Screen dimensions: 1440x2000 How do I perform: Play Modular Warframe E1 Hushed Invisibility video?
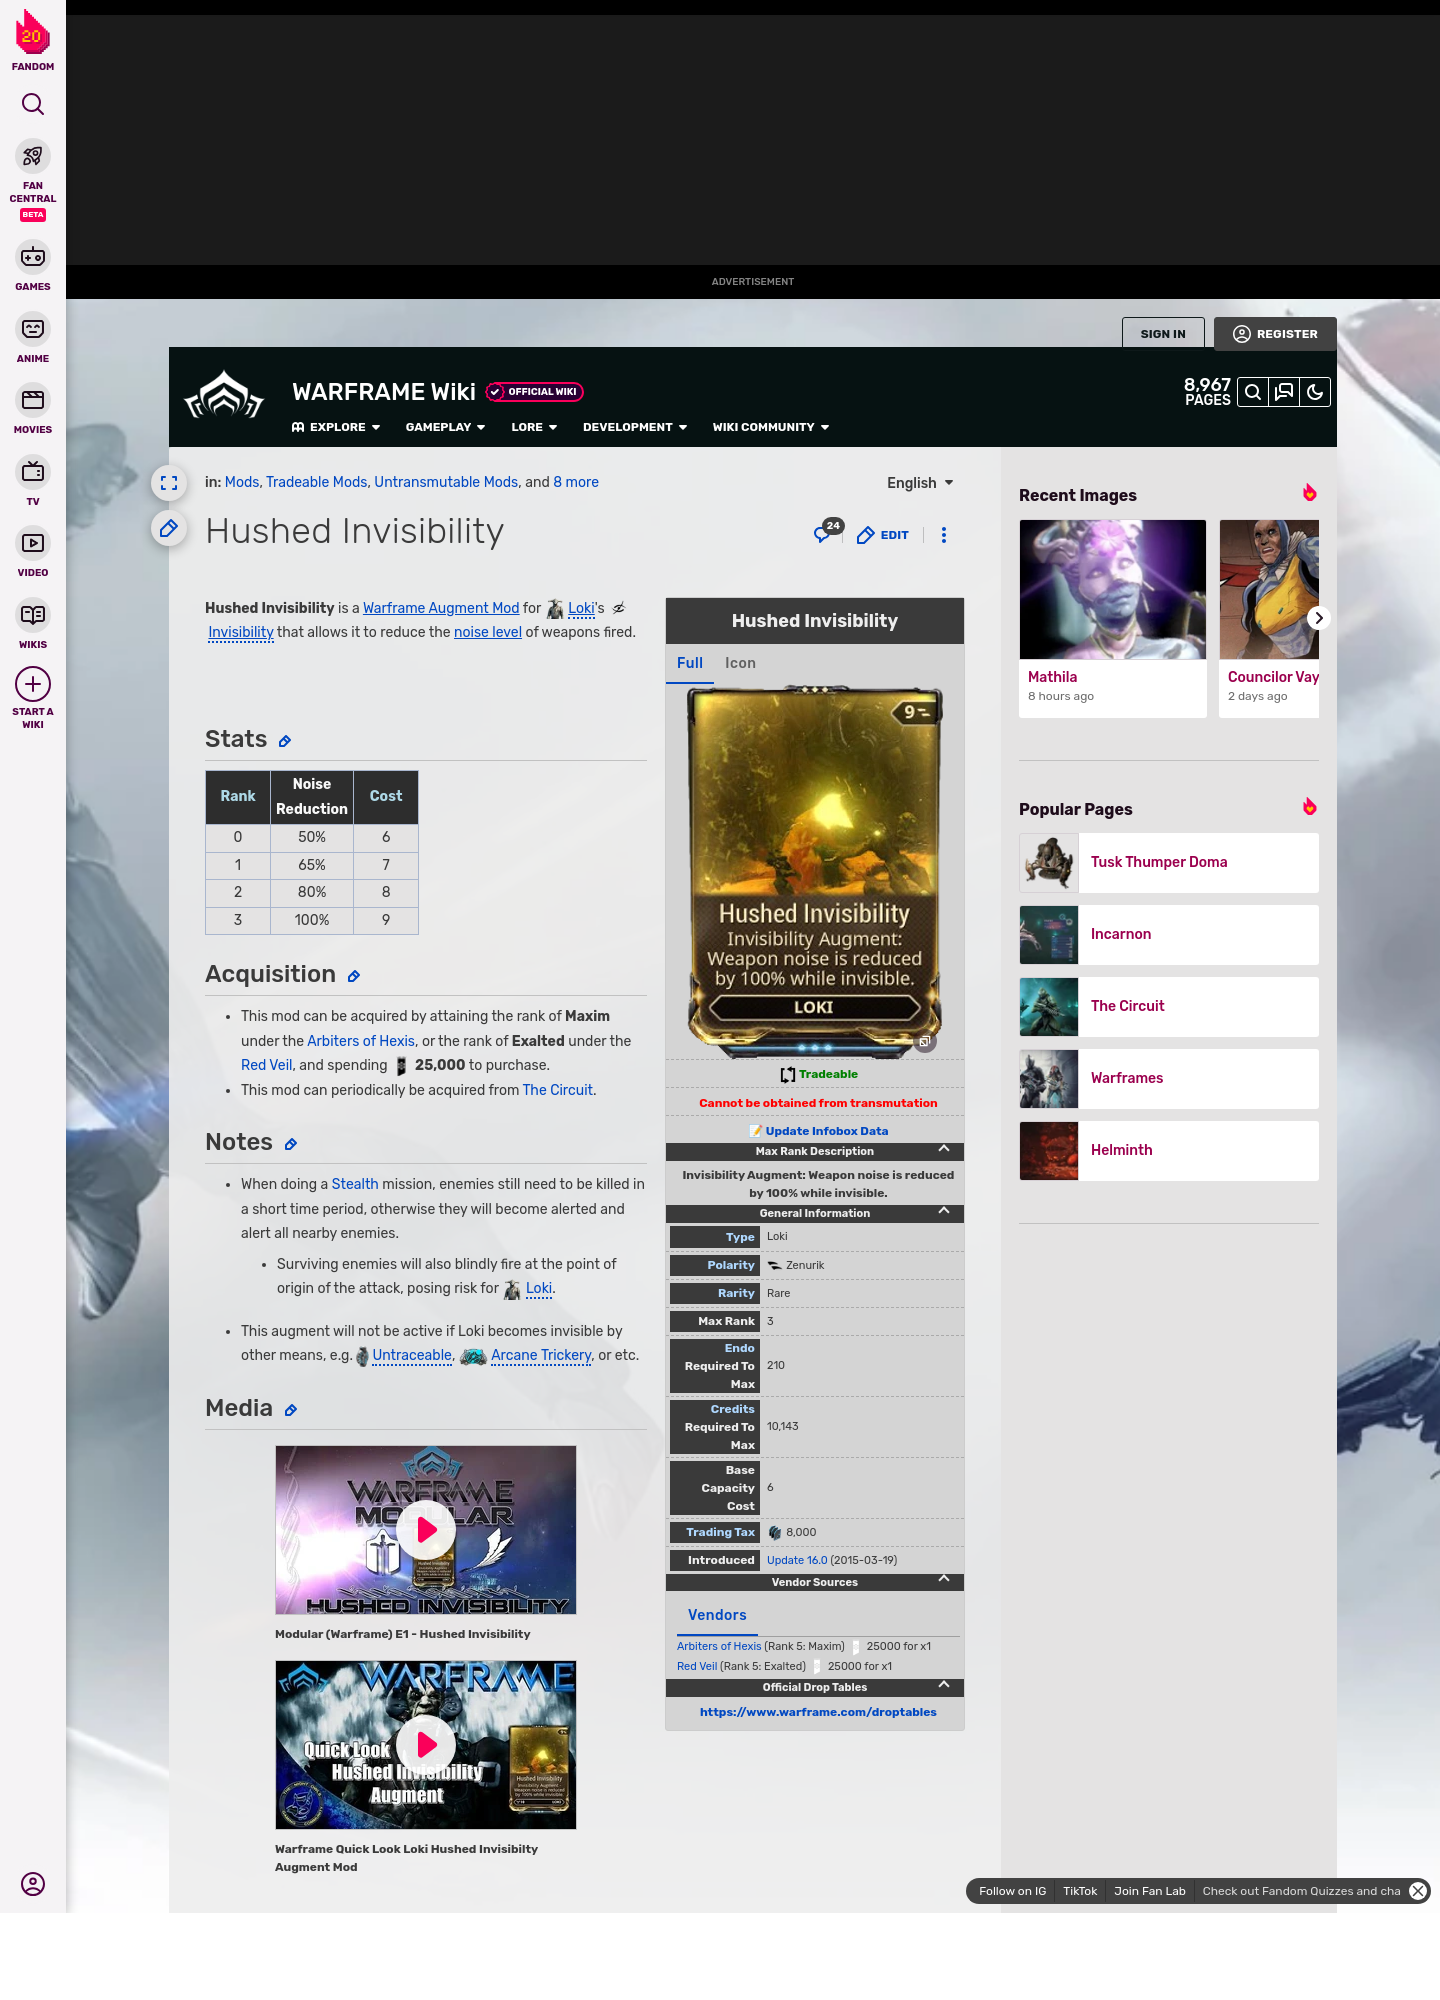[426, 1530]
